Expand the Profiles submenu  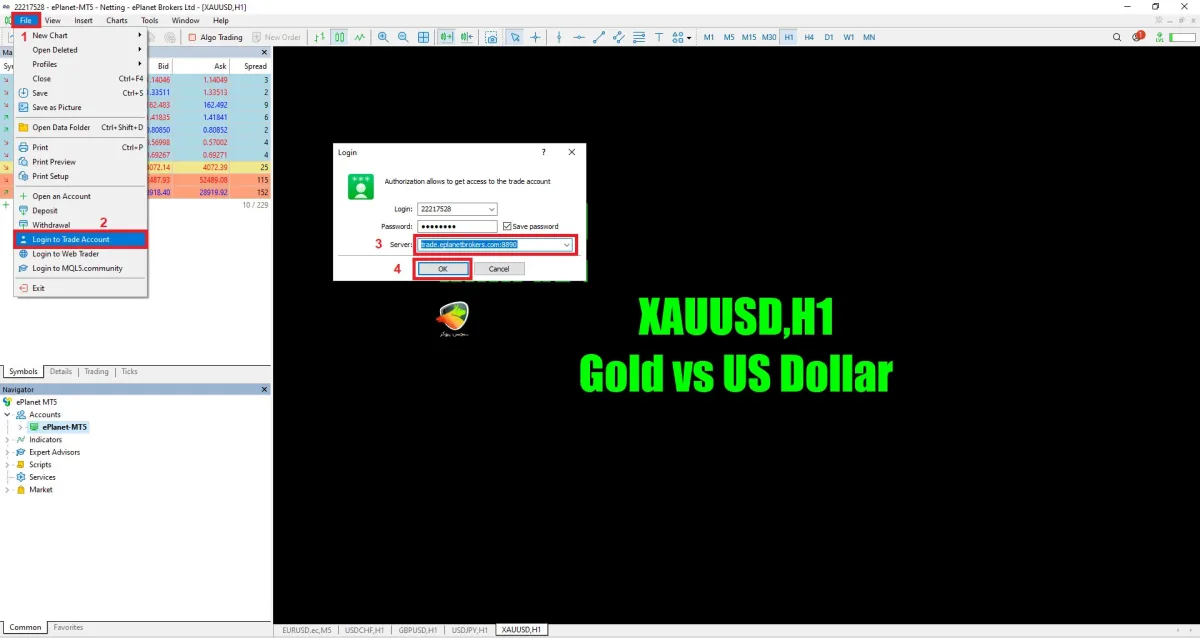tap(81, 64)
